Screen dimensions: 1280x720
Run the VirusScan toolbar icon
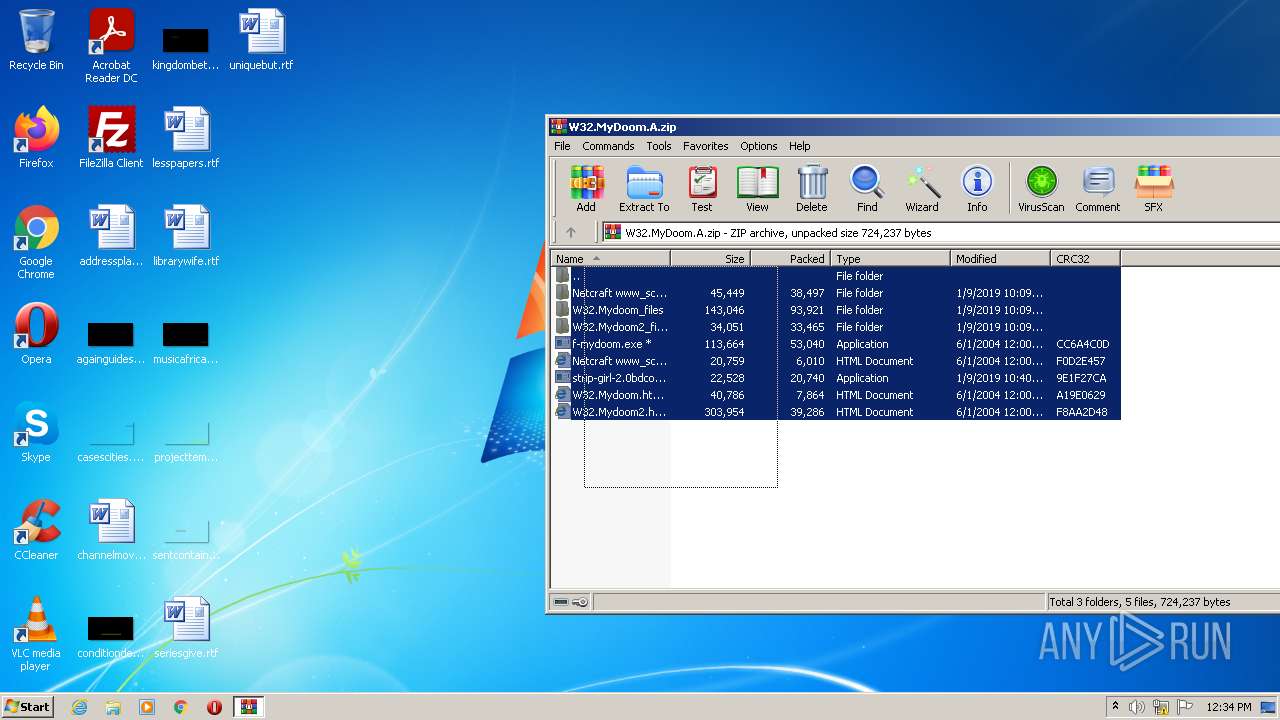1041,189
